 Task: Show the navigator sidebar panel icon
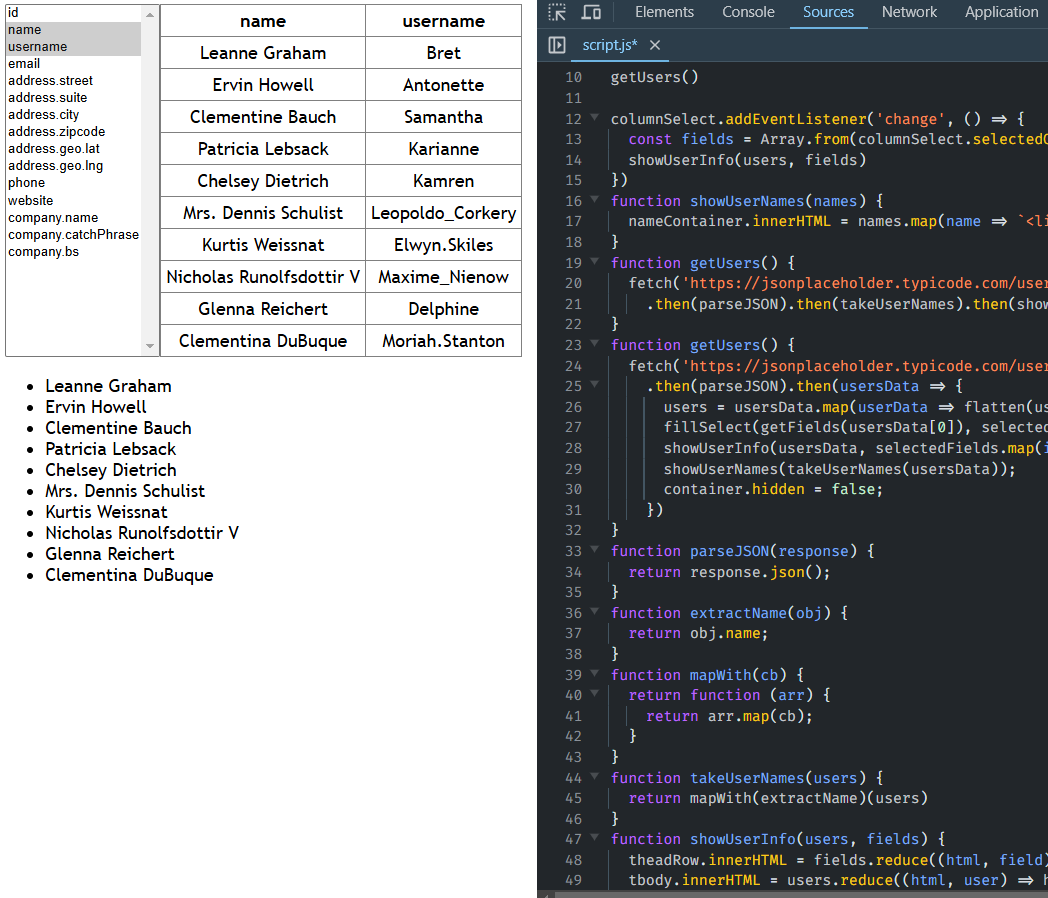coord(557,45)
